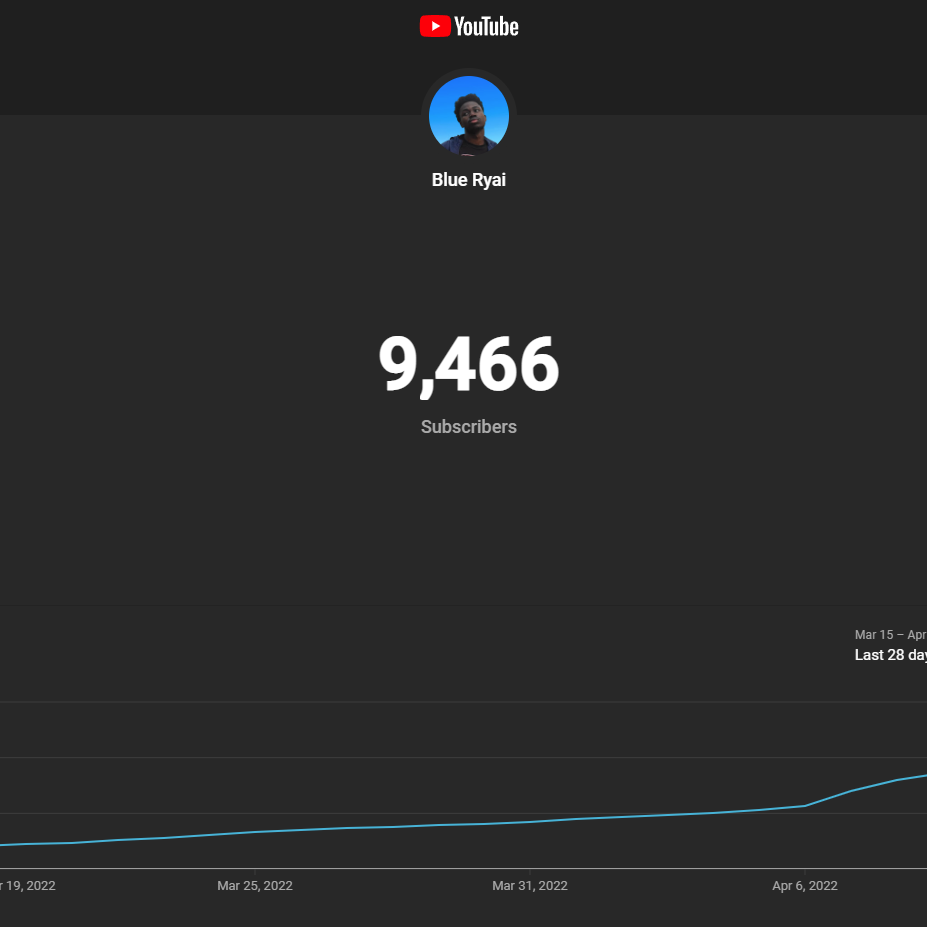Click the blue chart line above Mar 31
Viewport: 927px width, 927px height.
[530, 822]
